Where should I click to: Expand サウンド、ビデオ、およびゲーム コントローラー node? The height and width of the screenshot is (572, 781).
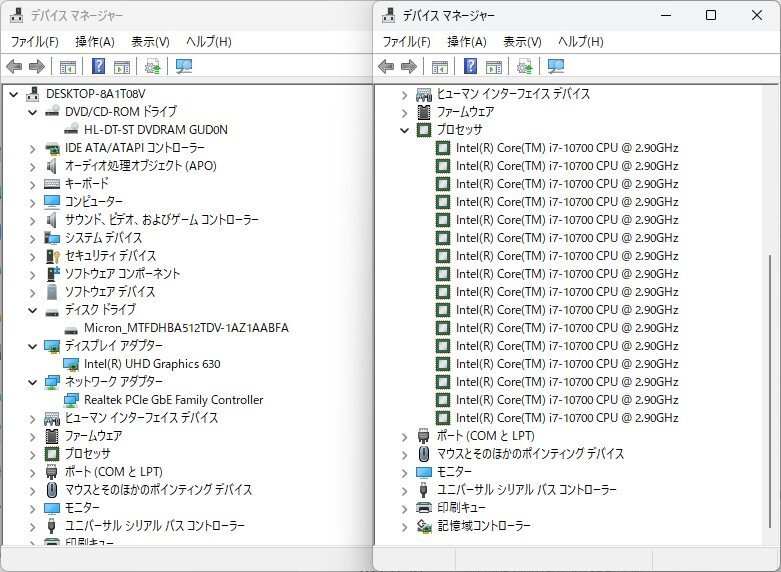(x=32, y=220)
